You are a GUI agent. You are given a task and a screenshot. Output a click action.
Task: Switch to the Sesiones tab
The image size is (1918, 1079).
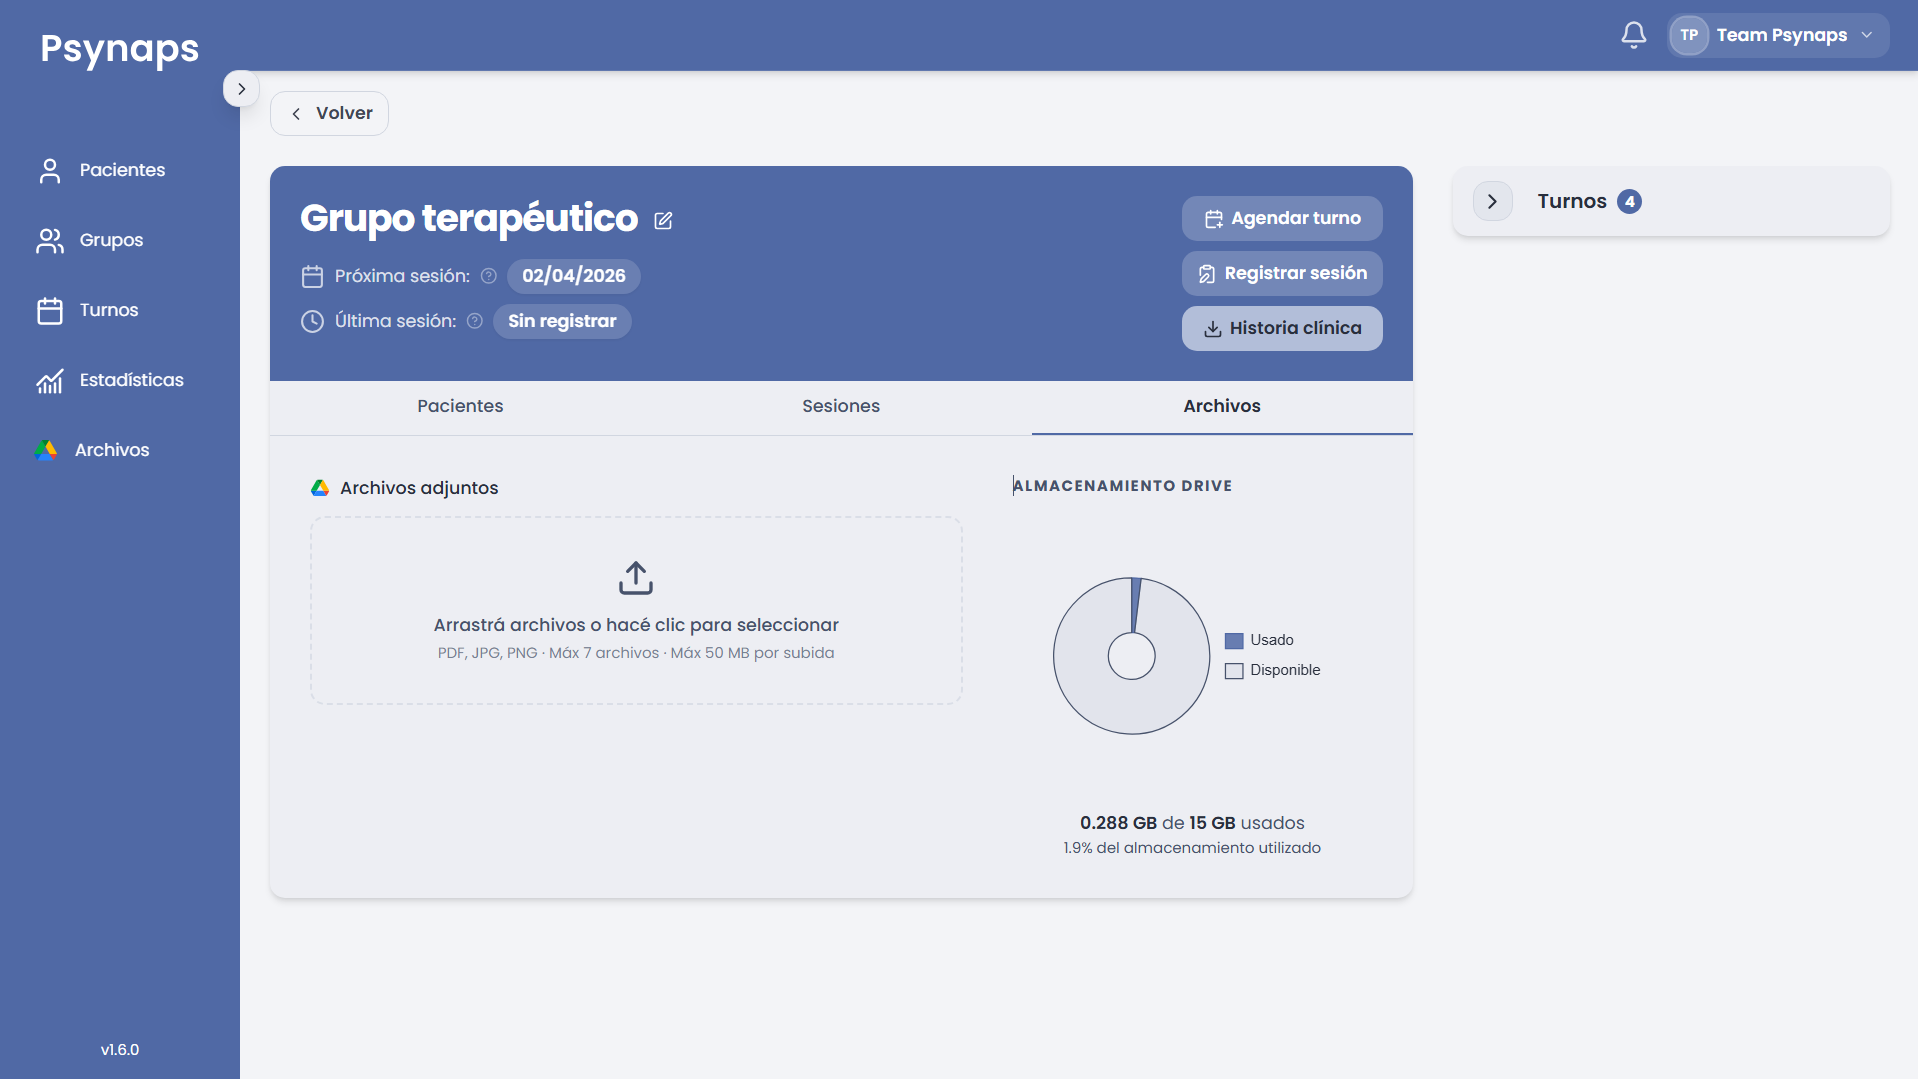841,406
